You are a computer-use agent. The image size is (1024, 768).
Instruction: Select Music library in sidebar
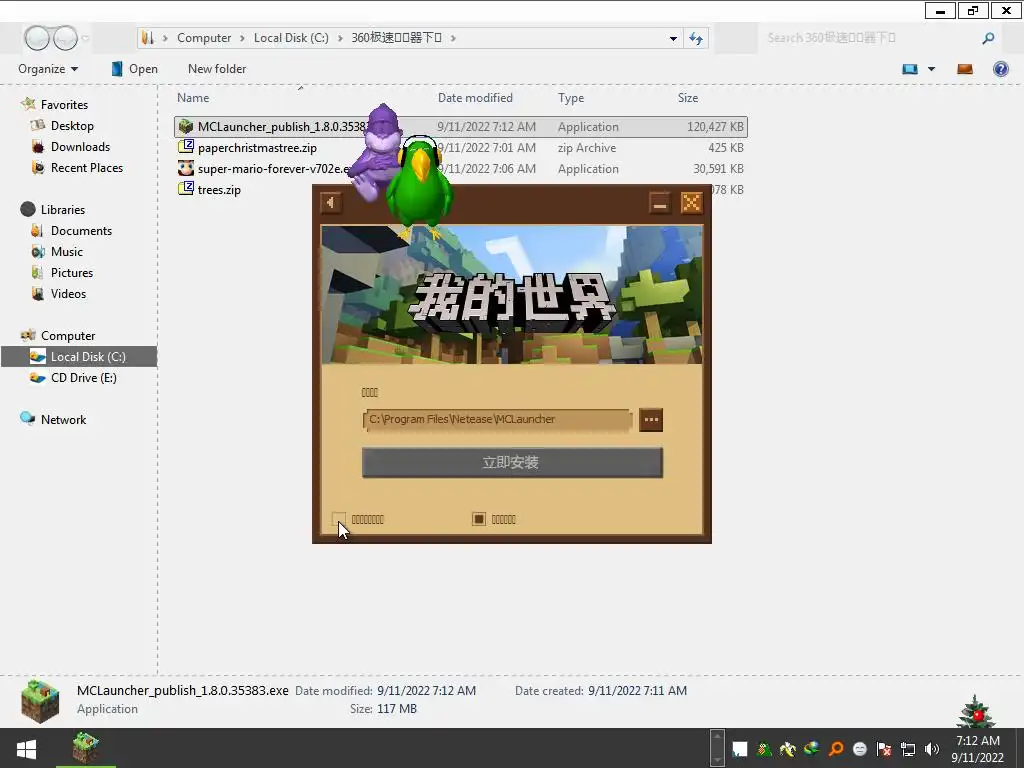pos(67,251)
